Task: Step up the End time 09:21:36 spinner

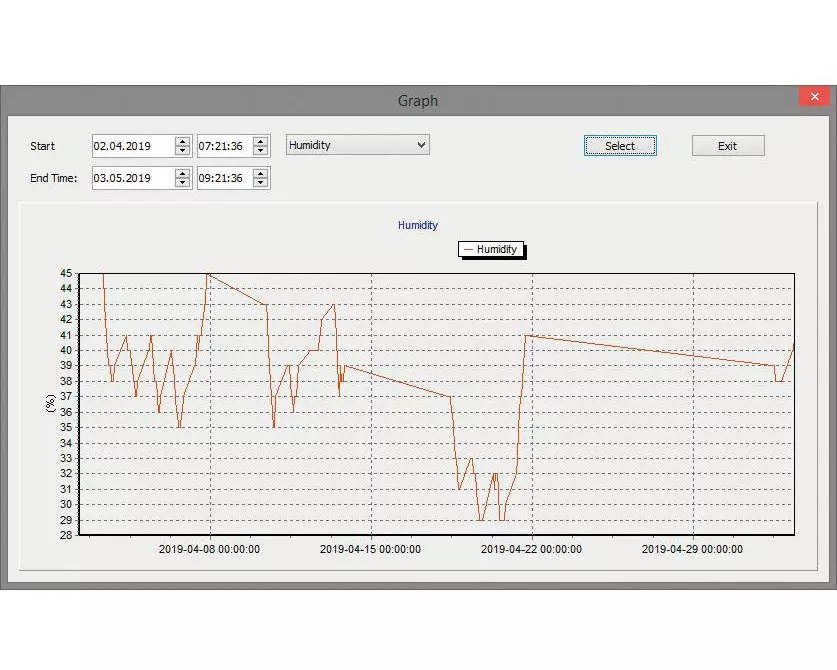Action: pos(261,173)
